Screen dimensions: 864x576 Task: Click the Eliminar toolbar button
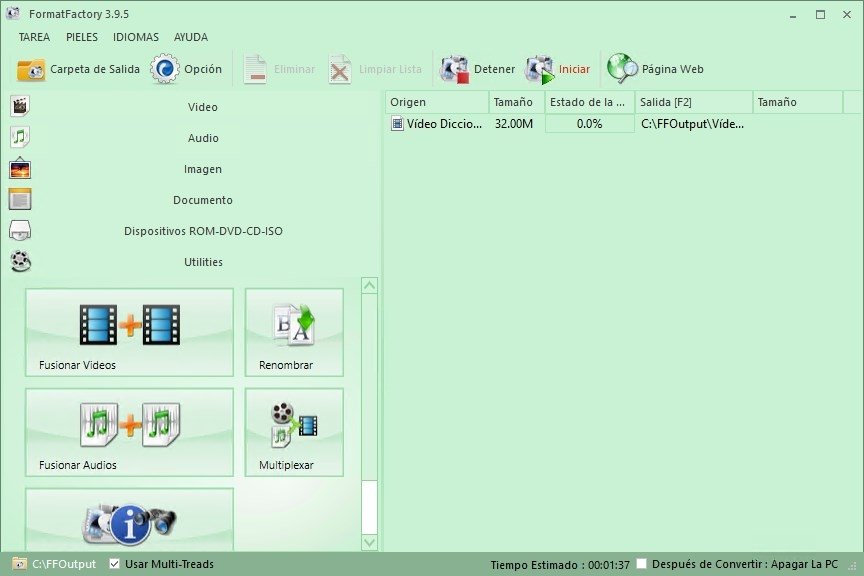point(279,69)
